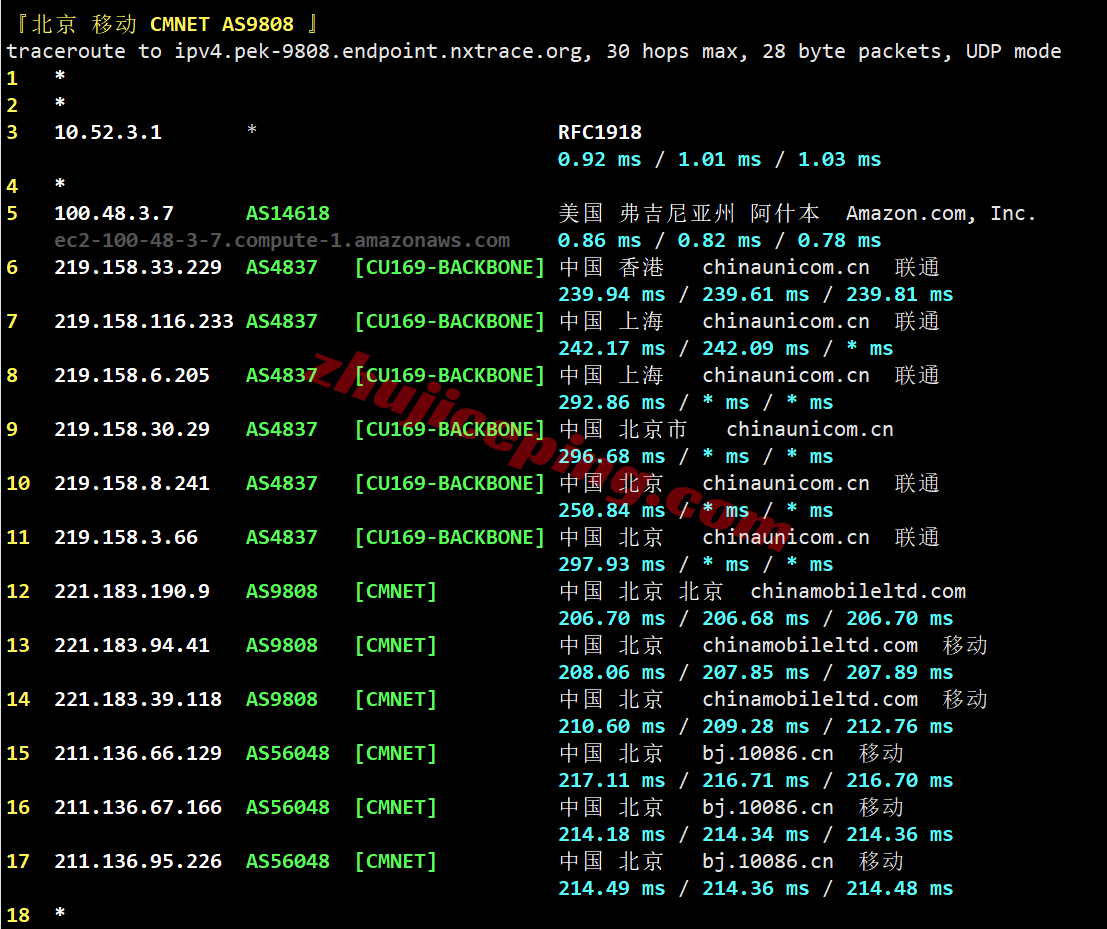Select latency value 292.86 ms

612,402
